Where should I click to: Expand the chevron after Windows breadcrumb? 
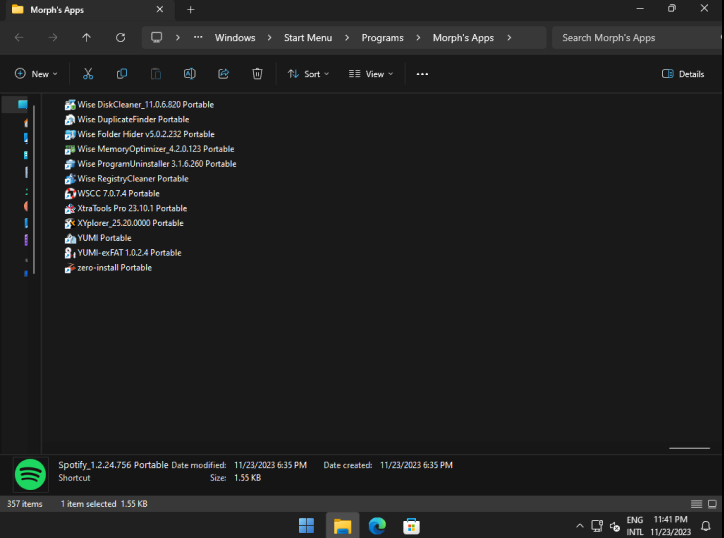pyautogui.click(x=269, y=37)
